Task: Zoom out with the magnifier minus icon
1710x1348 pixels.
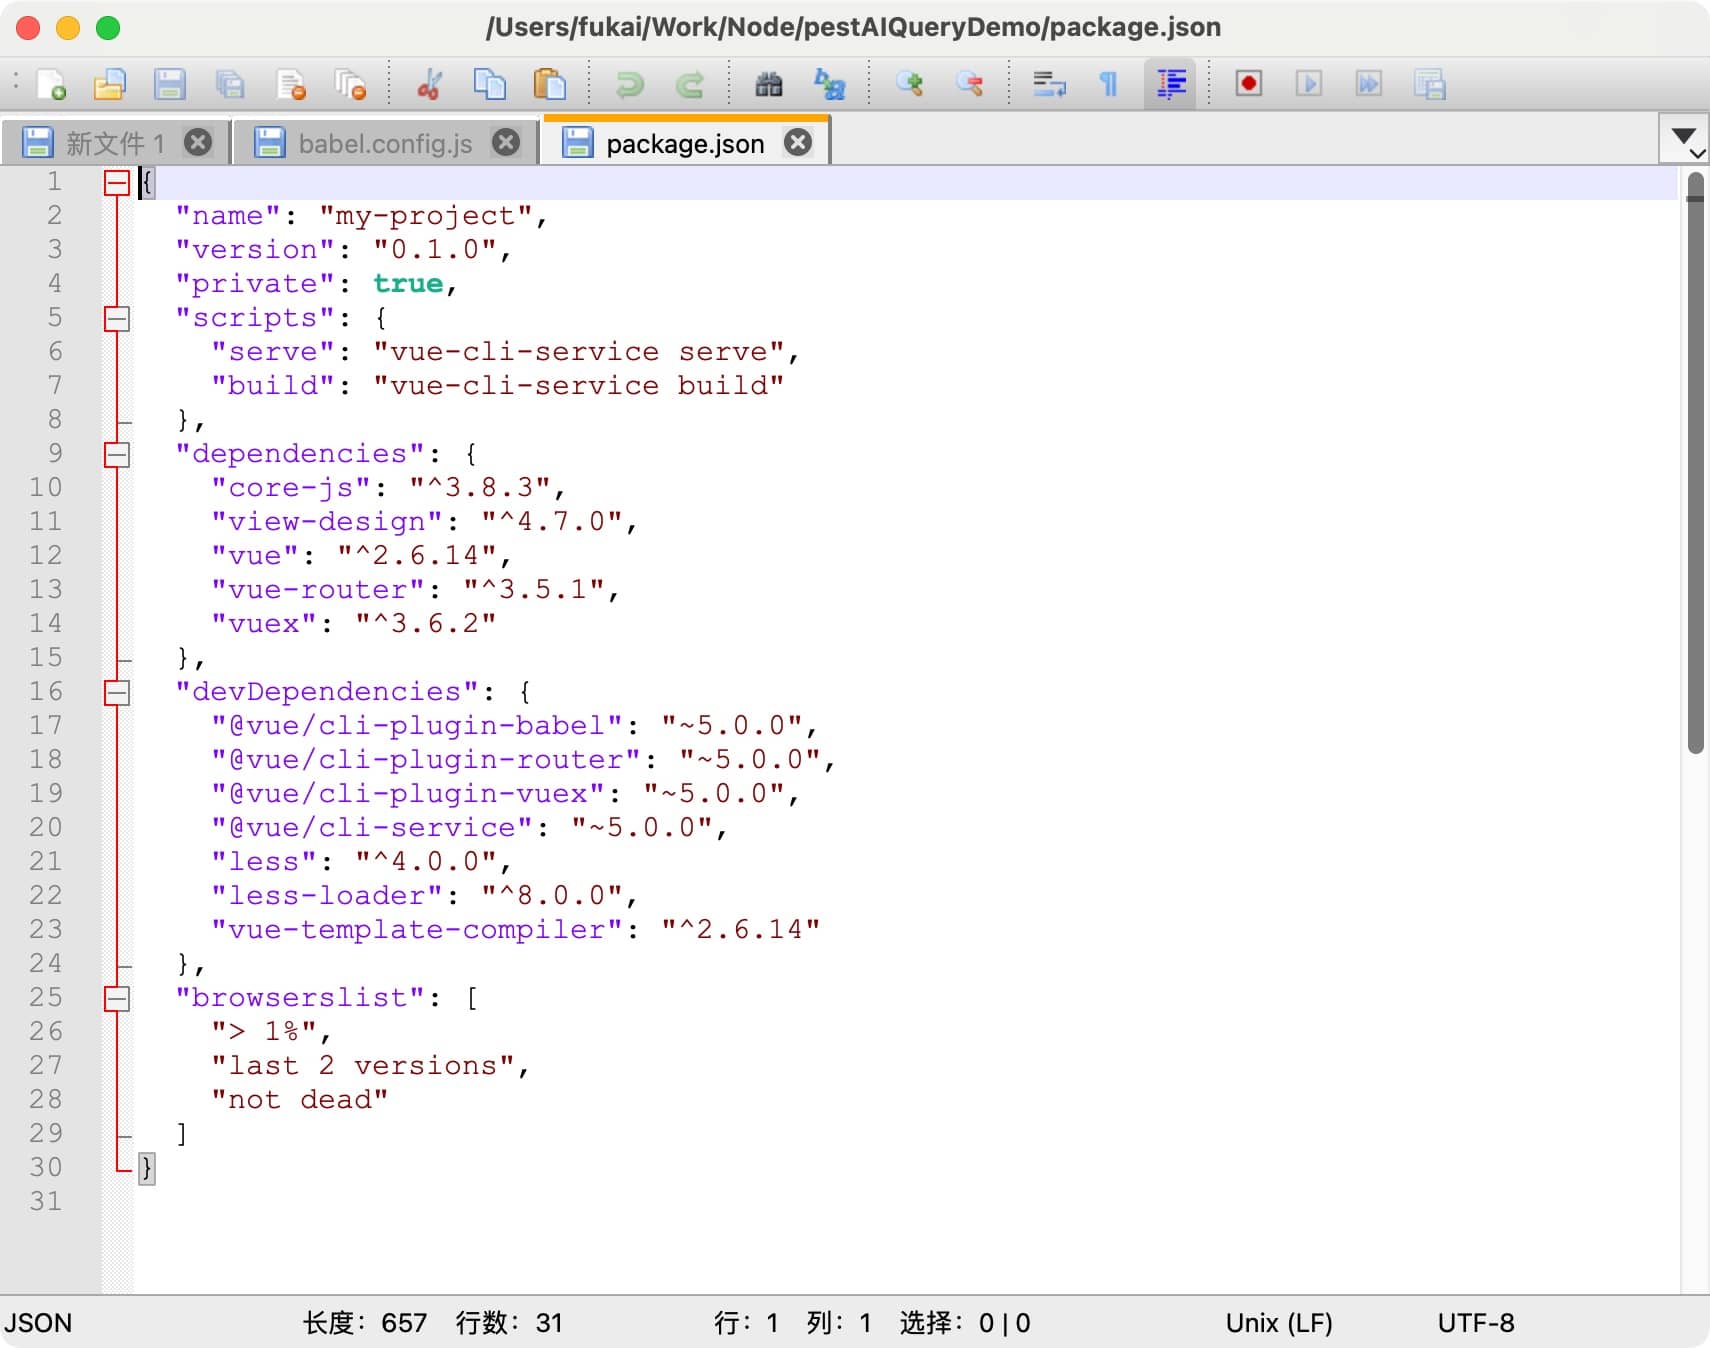Action: (969, 84)
